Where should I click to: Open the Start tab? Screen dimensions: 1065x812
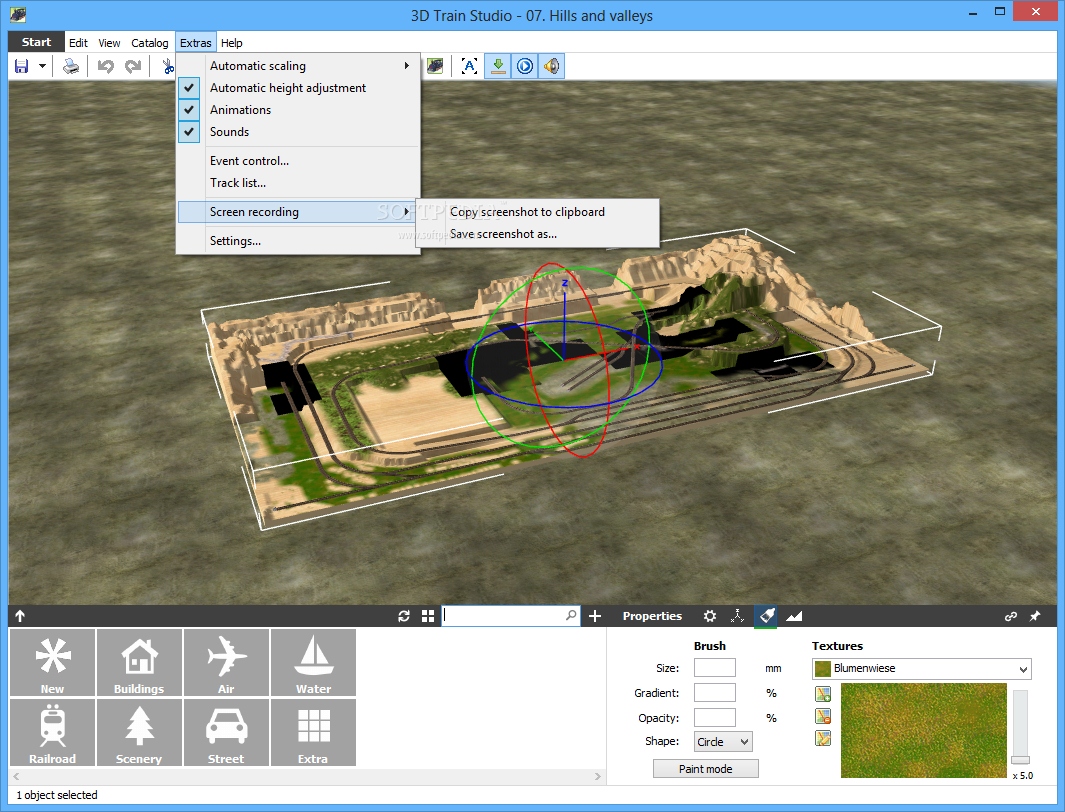[36, 42]
